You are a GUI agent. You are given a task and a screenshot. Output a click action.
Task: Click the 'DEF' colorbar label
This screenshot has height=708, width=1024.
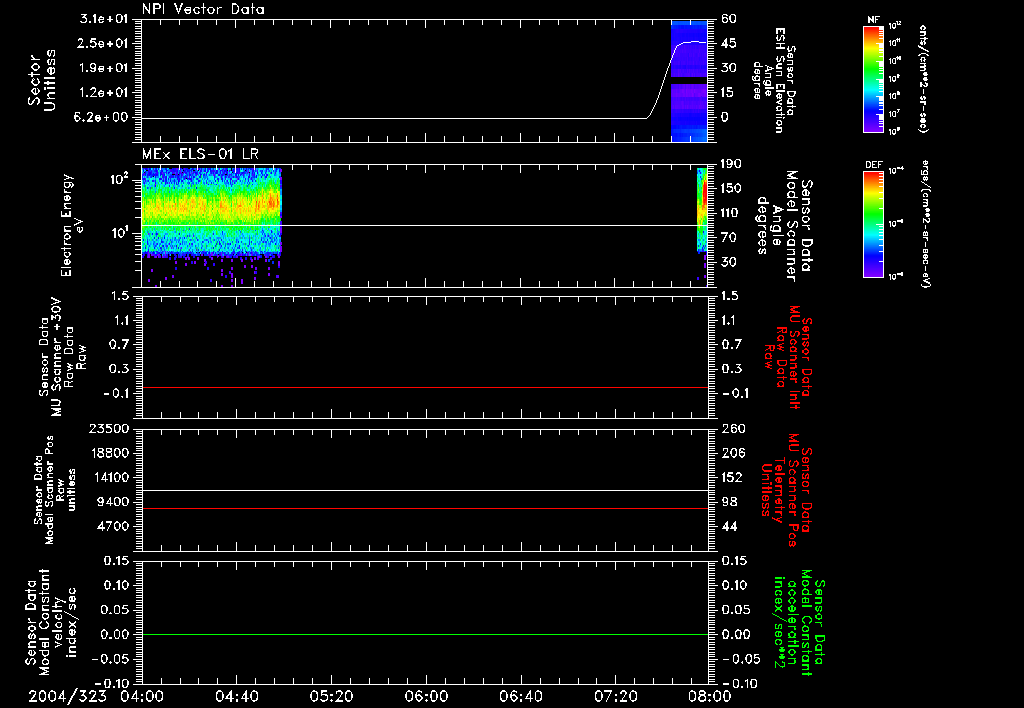pos(874,165)
